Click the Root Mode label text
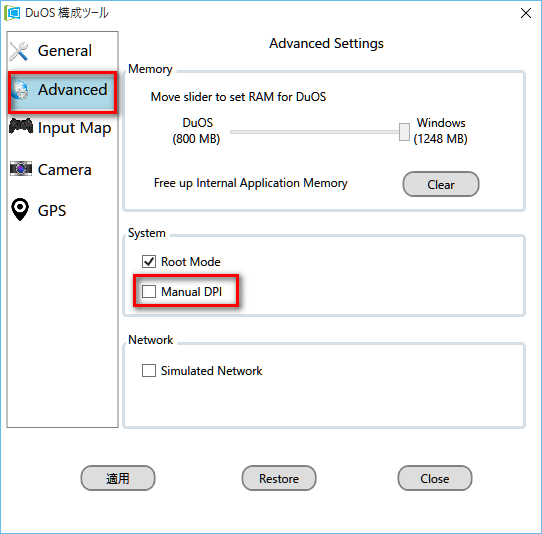 pos(190,262)
